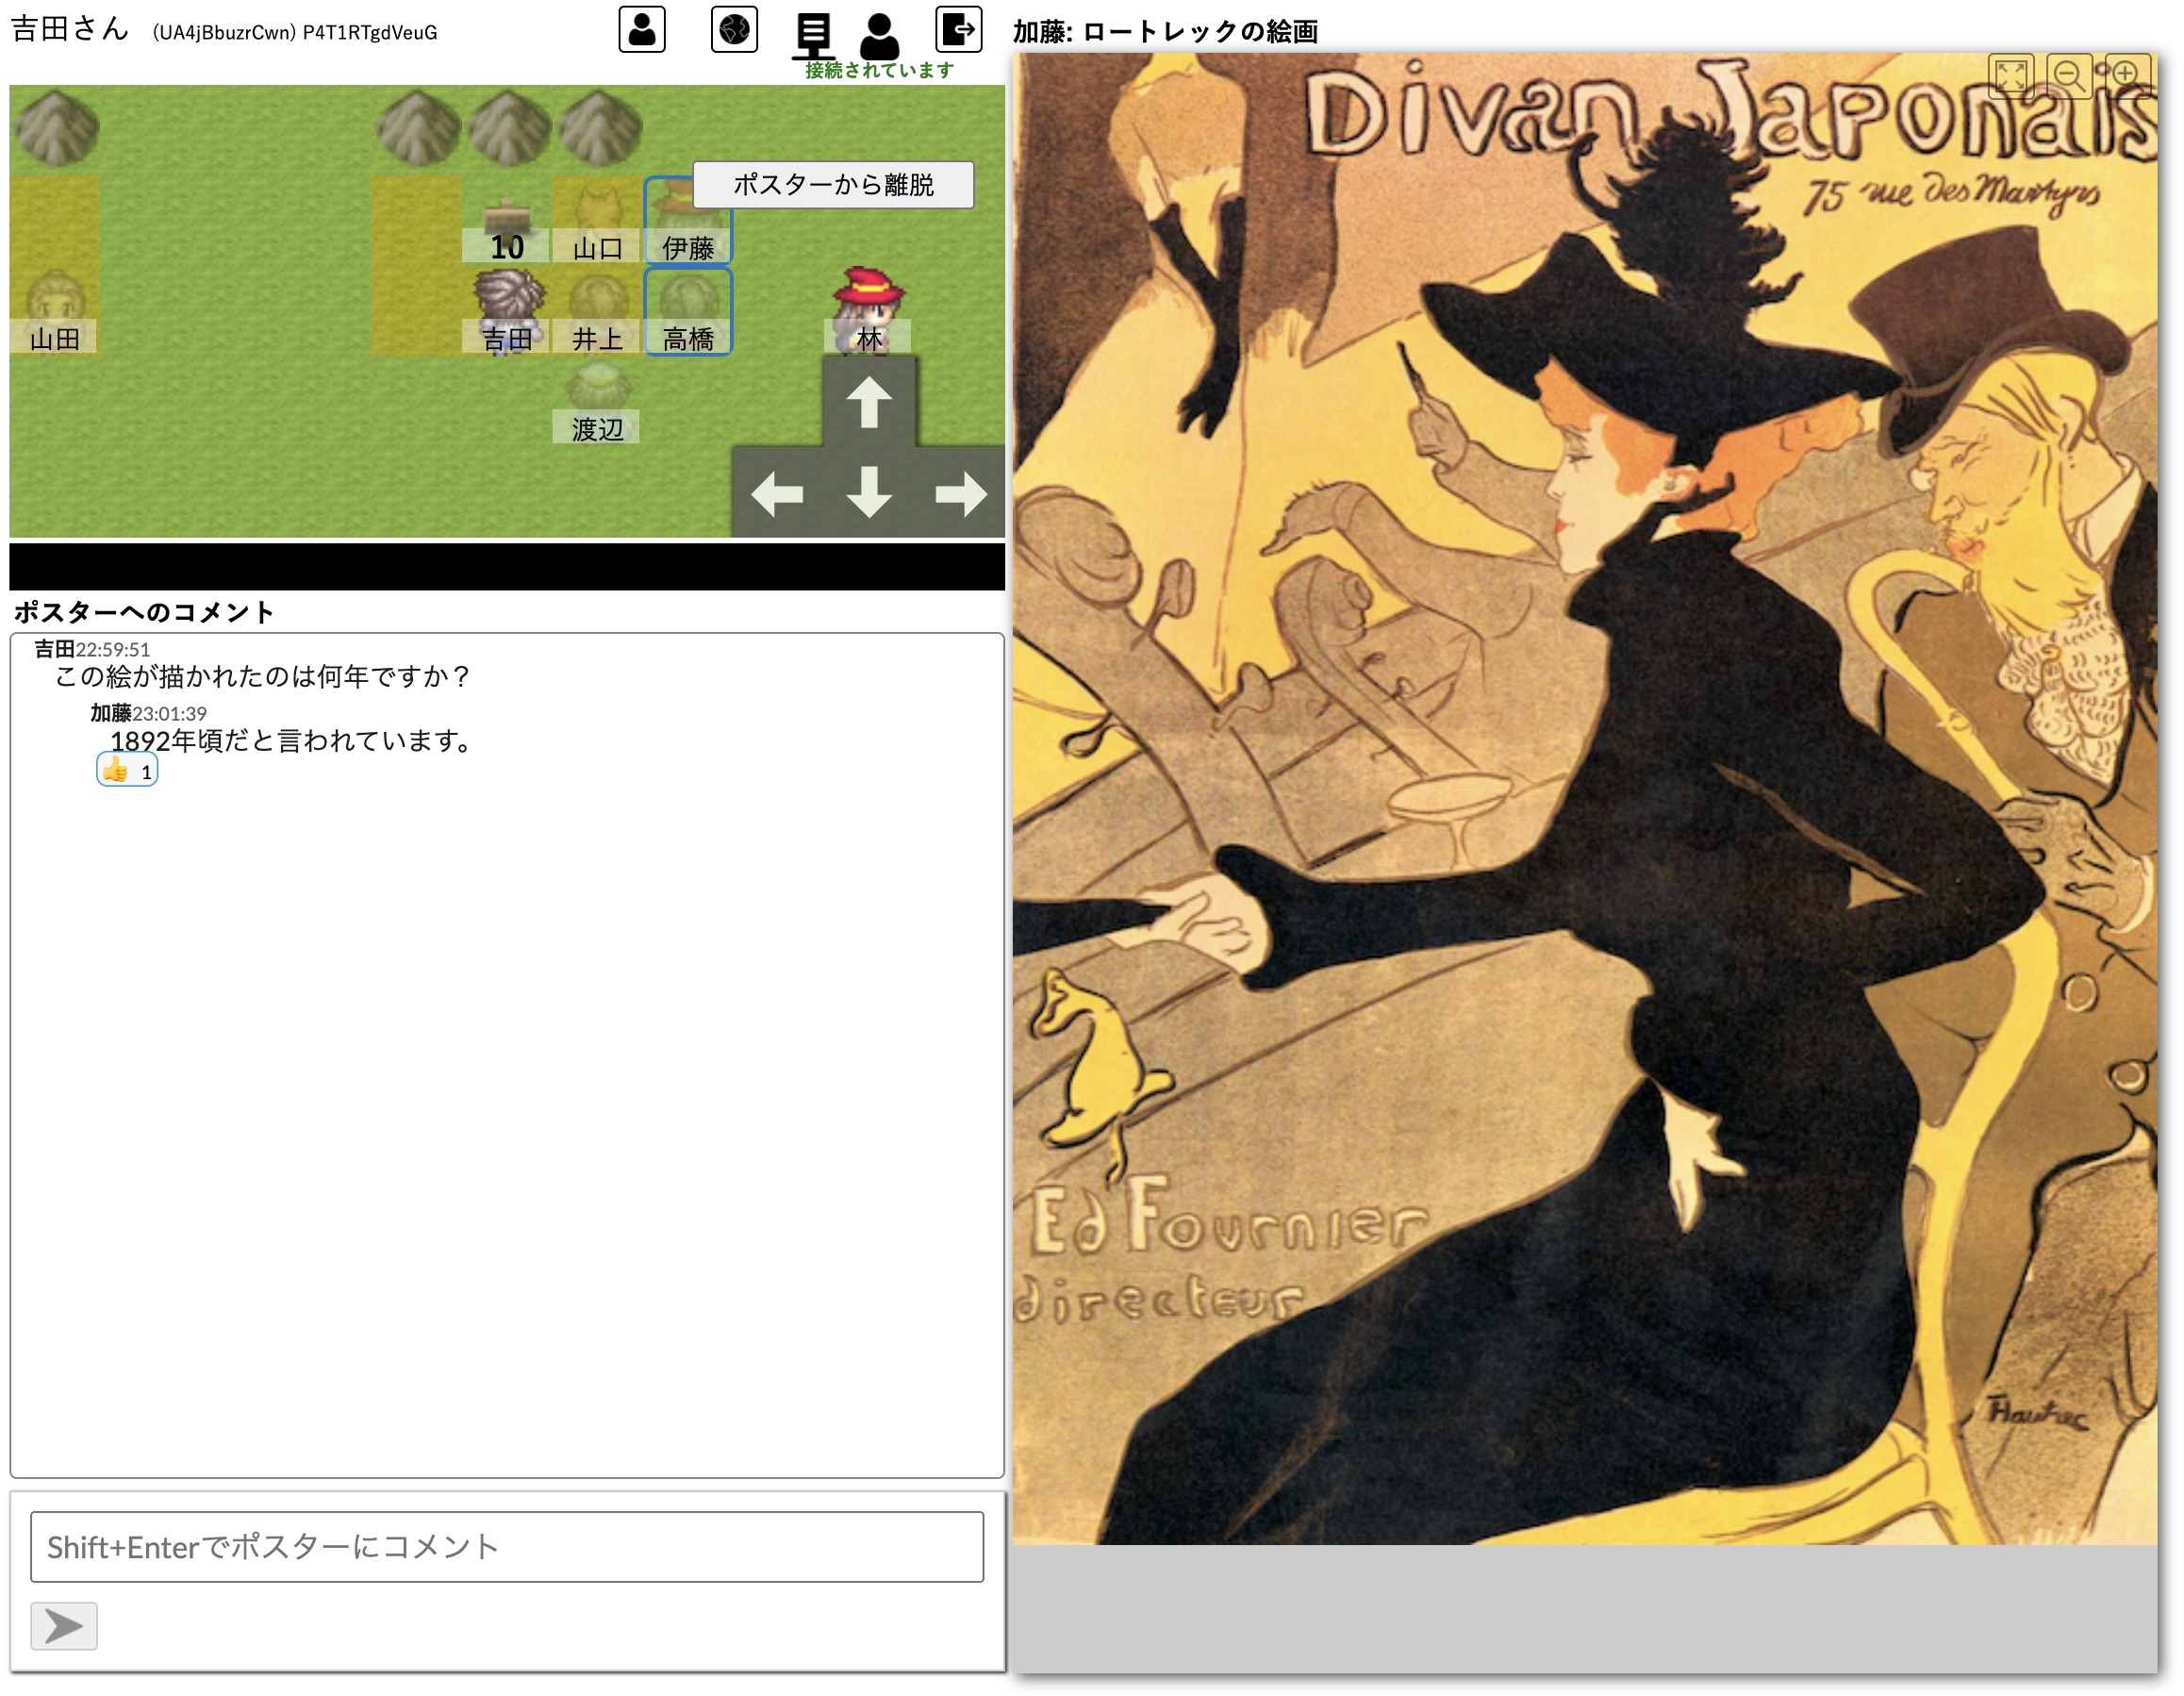Click the 吉田さん user name header
2184x1696 pixels.
[x=70, y=28]
